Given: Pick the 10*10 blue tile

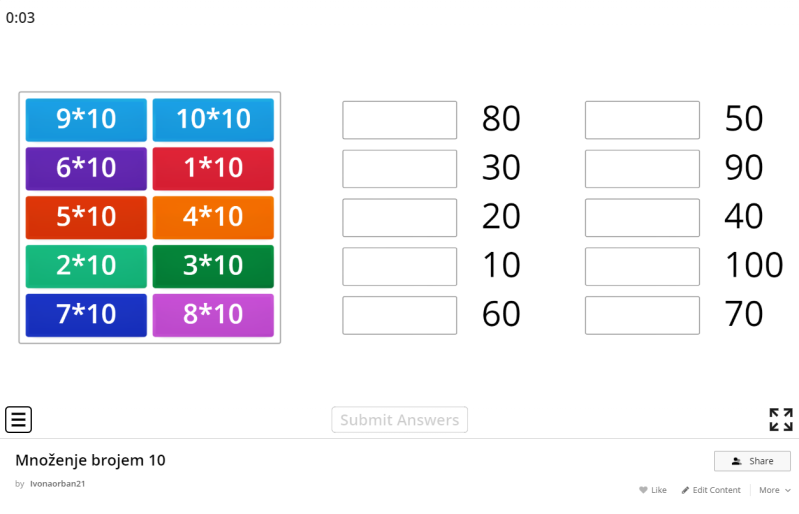Looking at the screenshot, I should tap(213, 119).
